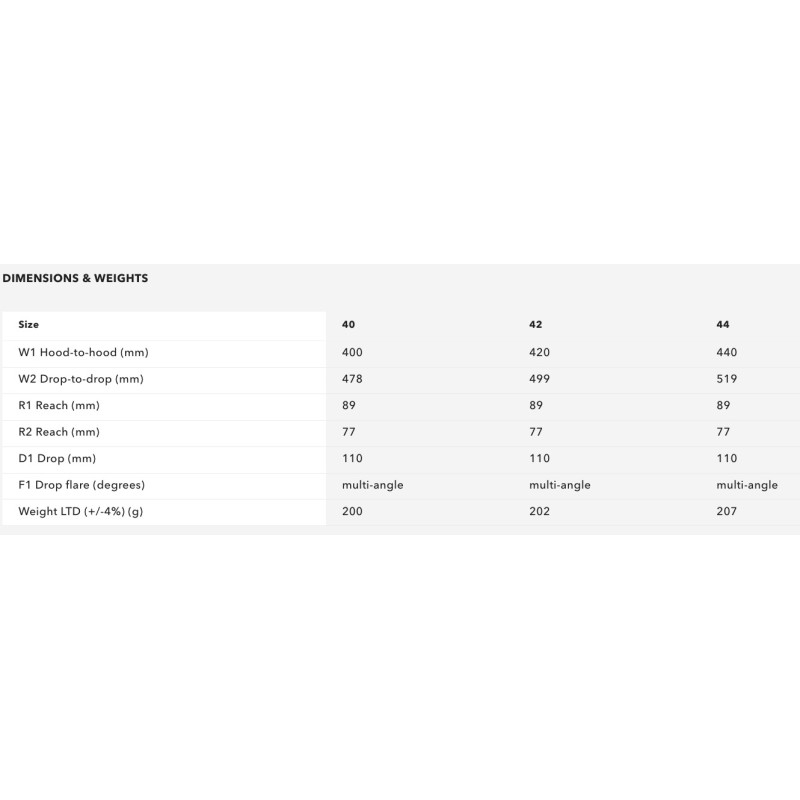Select the 200 weight value for size 40
This screenshot has width=800, height=800.
[352, 511]
